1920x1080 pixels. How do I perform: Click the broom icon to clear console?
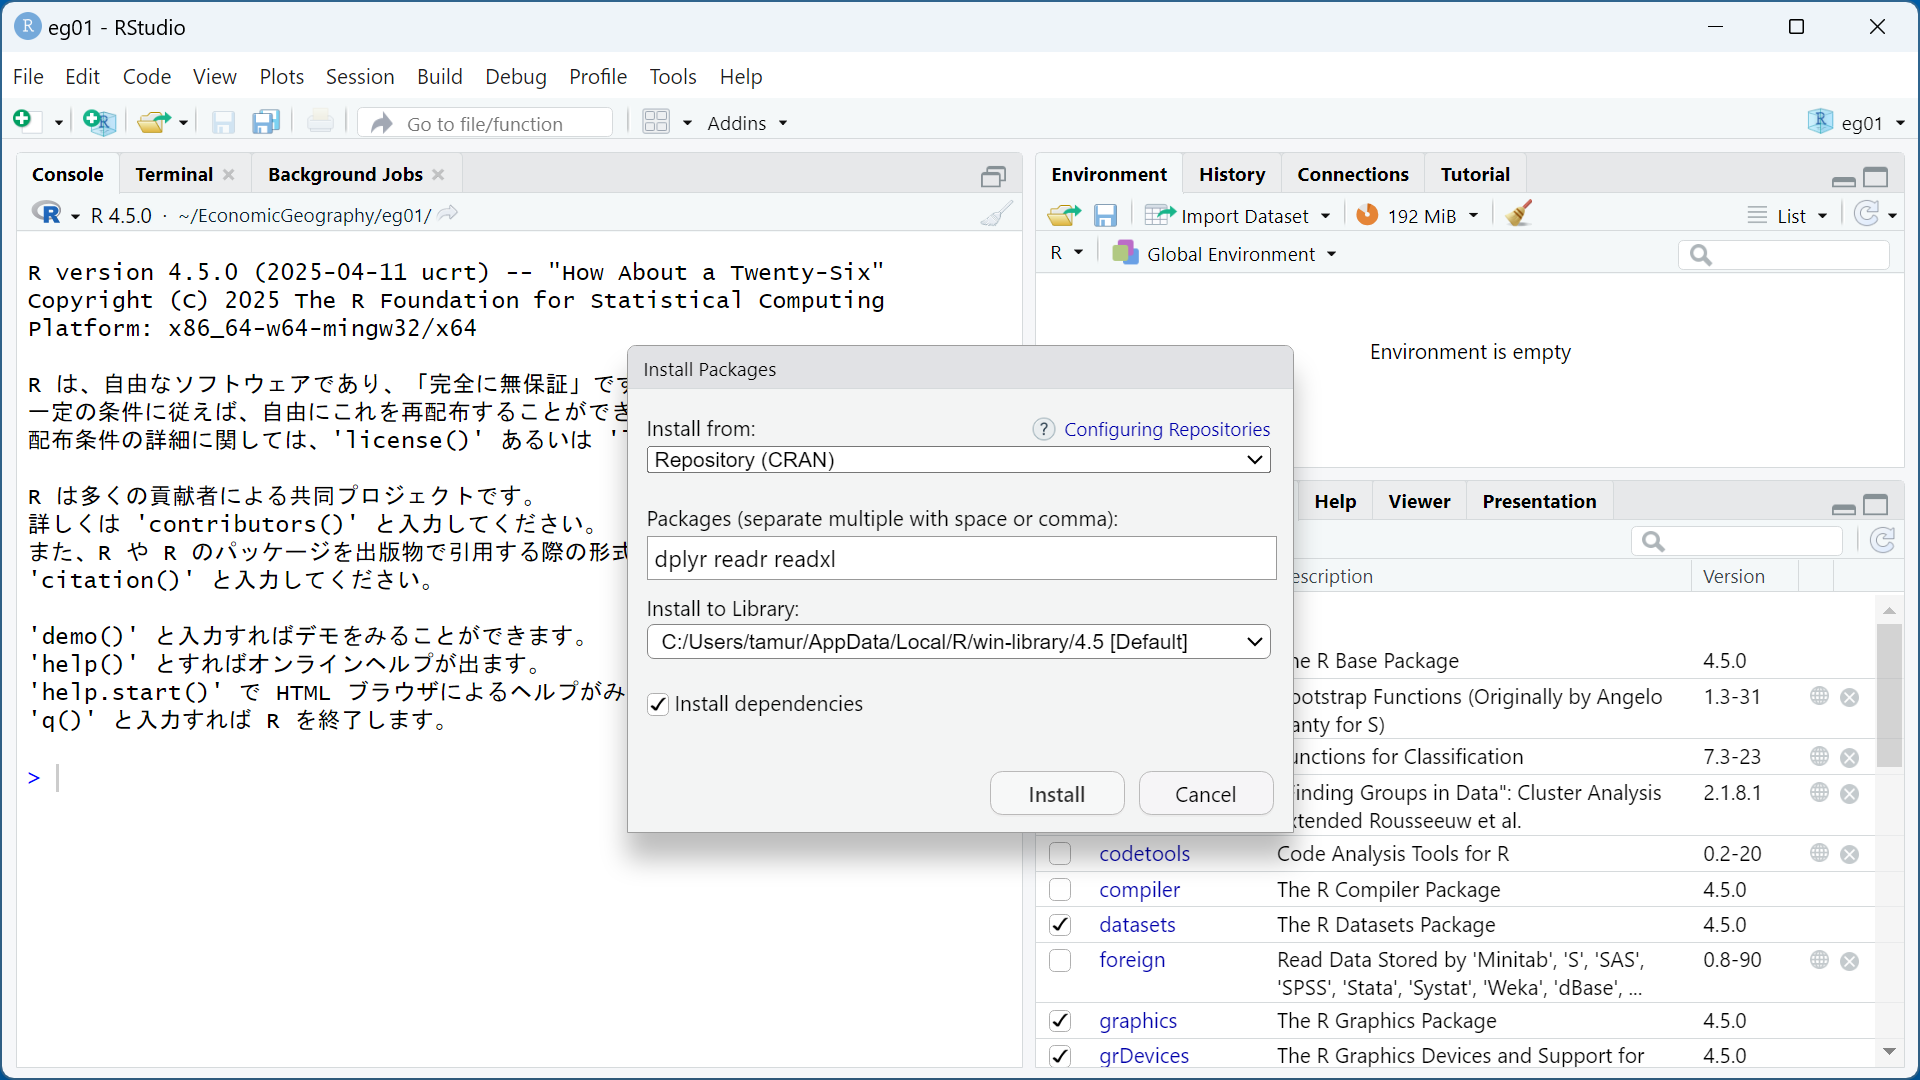coord(996,214)
